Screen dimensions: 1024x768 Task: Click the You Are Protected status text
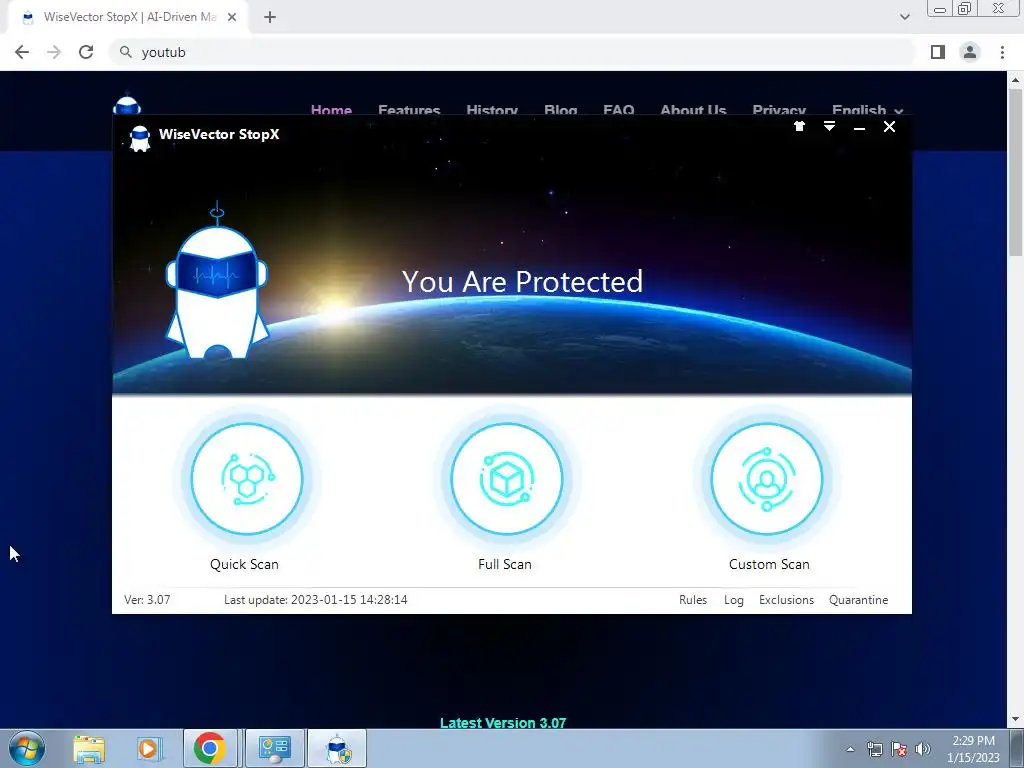click(x=522, y=281)
